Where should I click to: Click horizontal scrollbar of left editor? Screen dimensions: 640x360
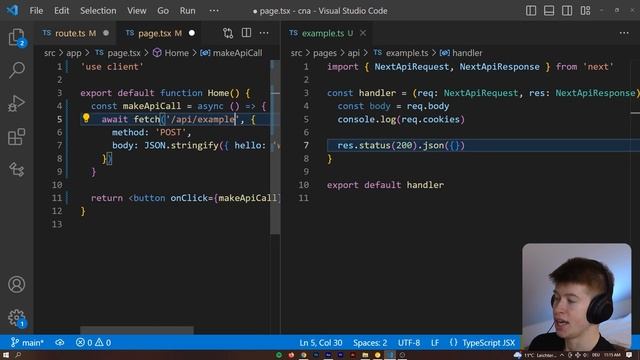click(136, 330)
